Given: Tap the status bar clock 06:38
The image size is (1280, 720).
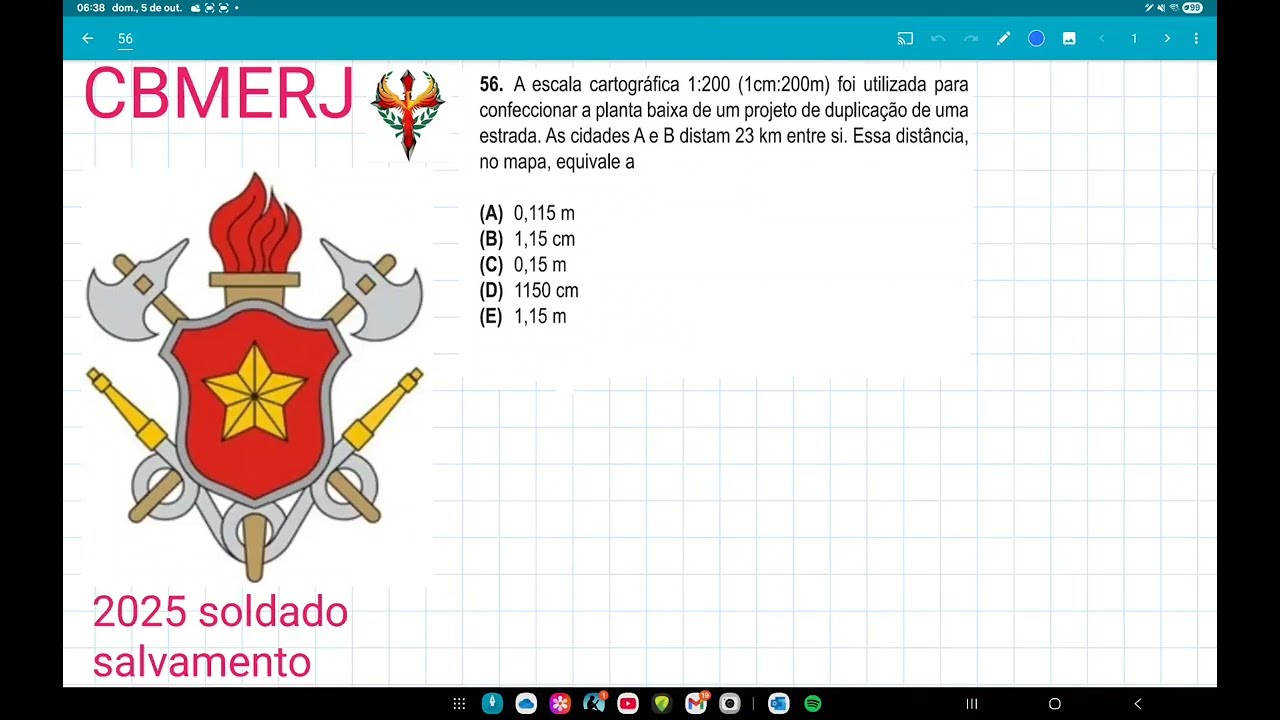Looking at the screenshot, I should coord(91,7).
